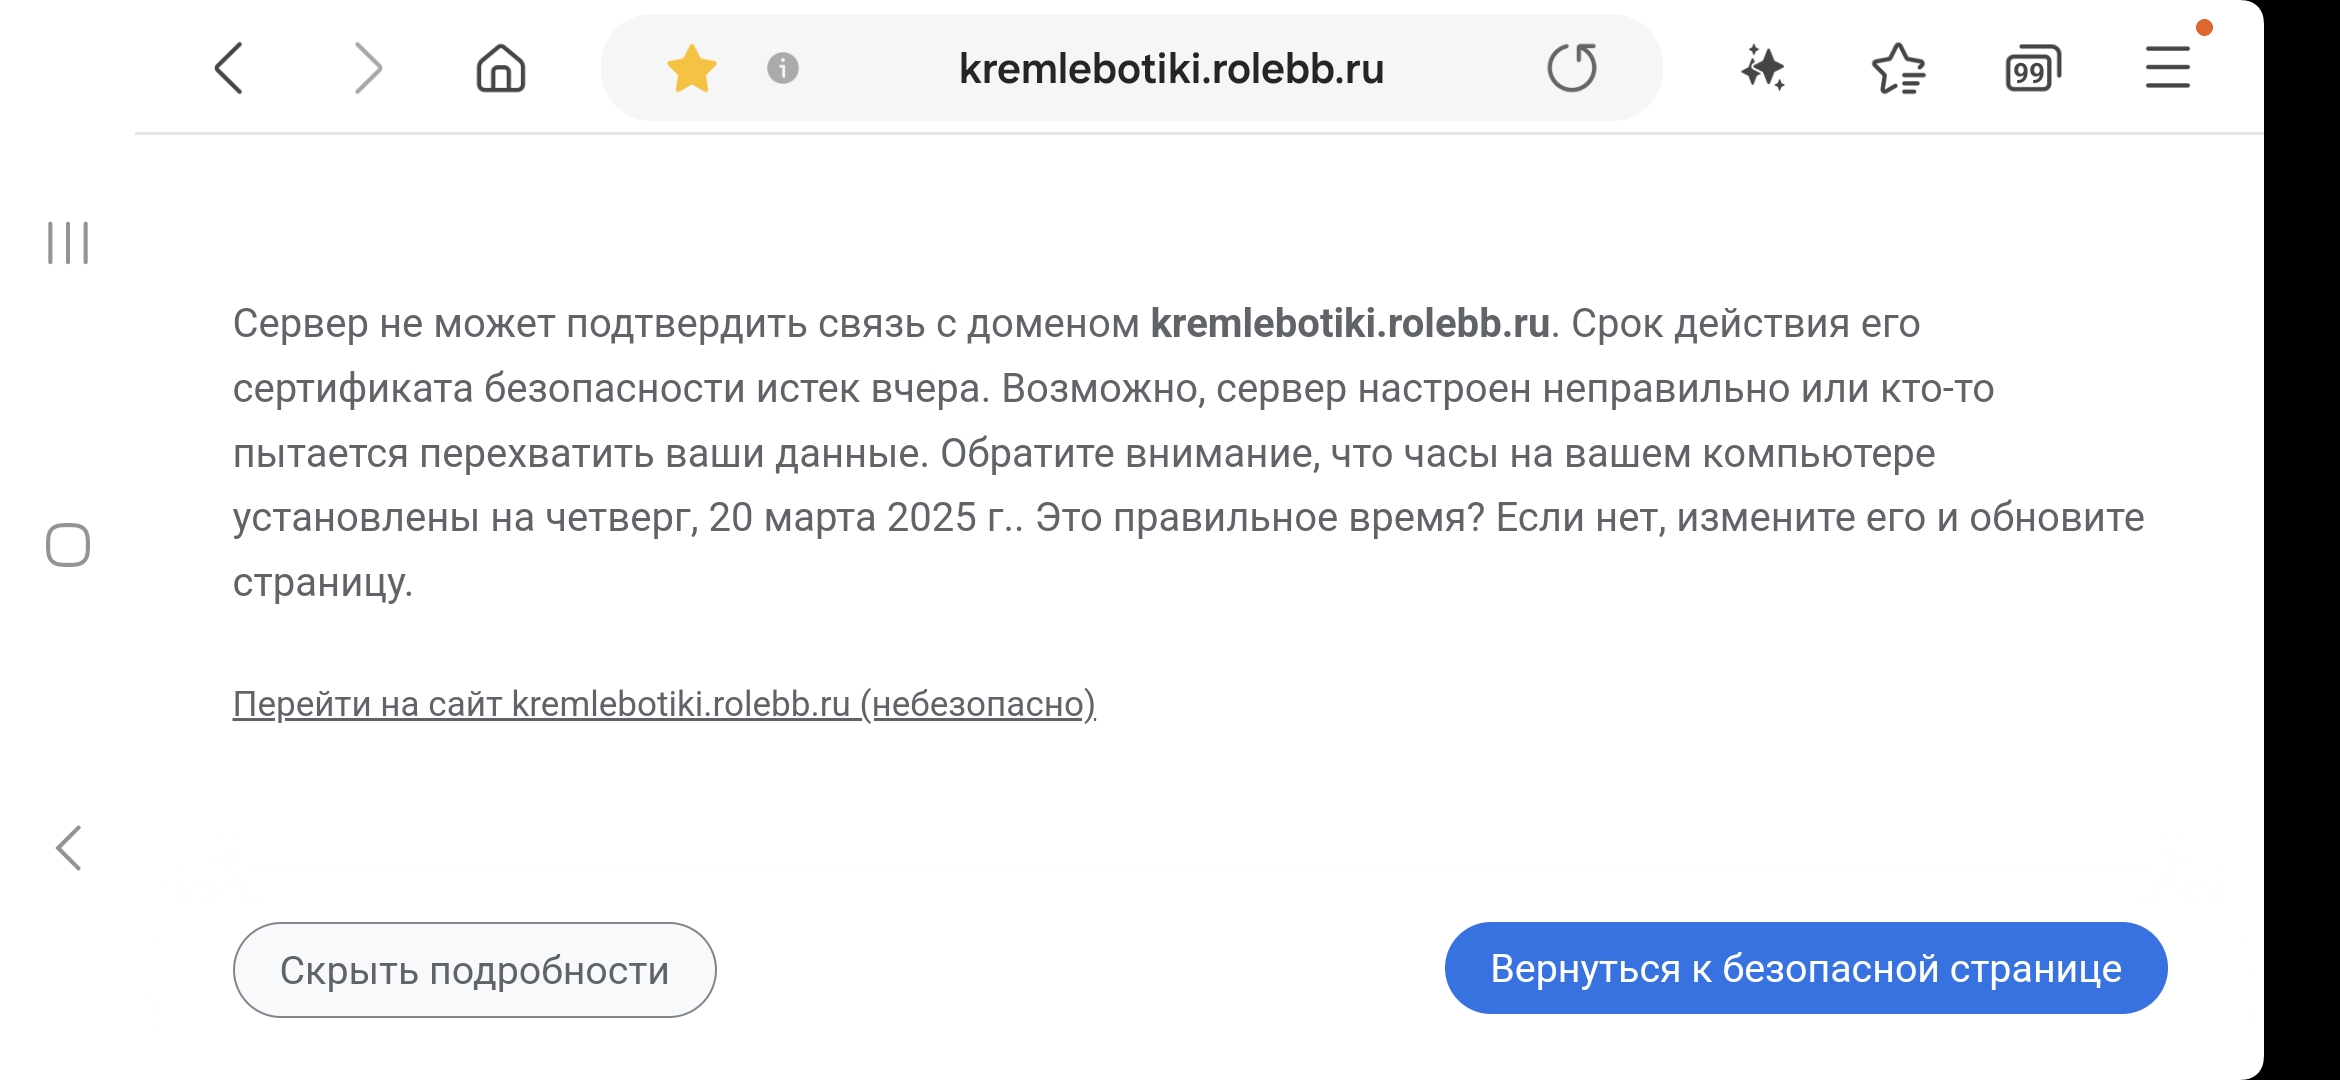The width and height of the screenshot is (2340, 1080).
Task: Open the tab switcher showing 99 tabs
Action: (2033, 68)
